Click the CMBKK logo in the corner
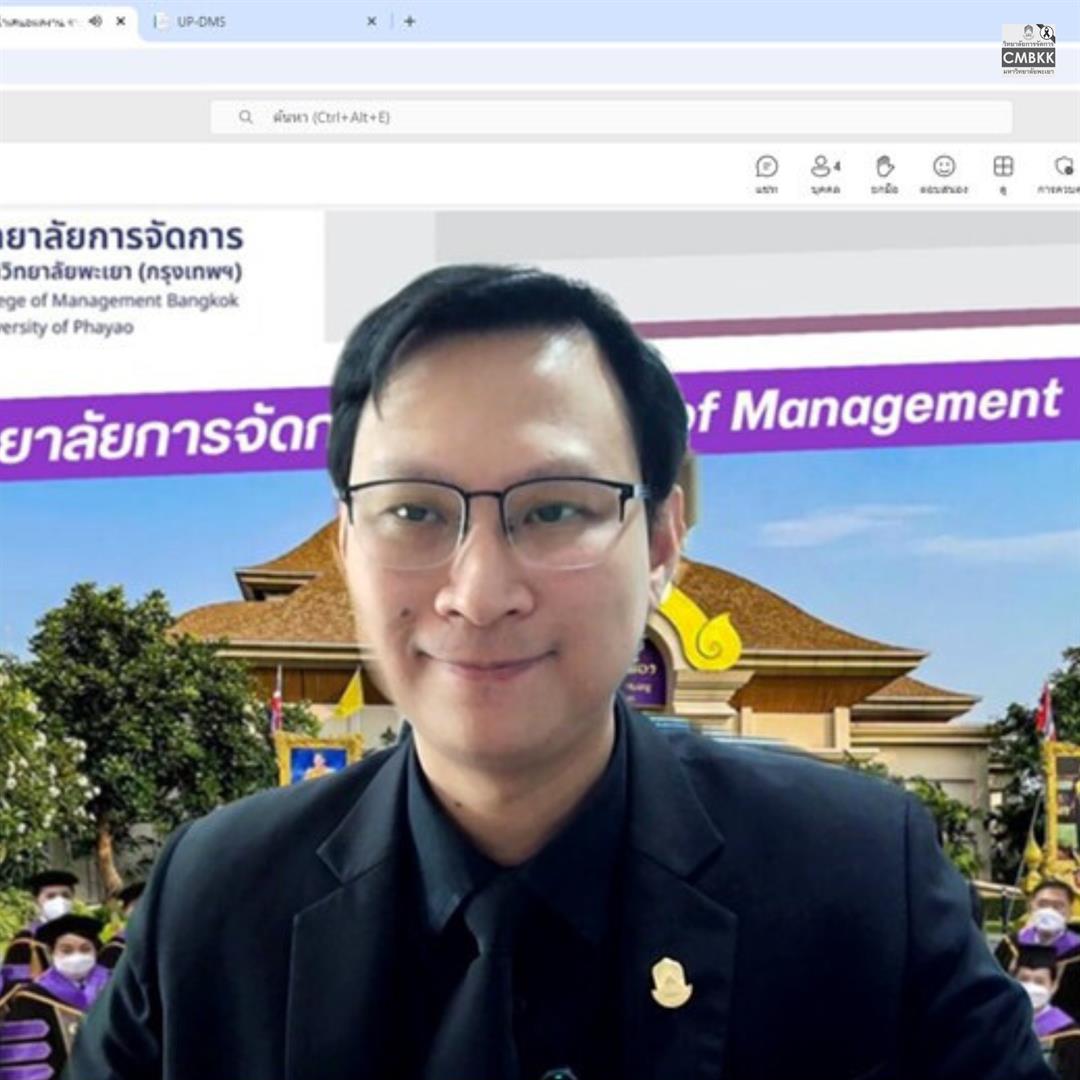Screen dimensions: 1080x1080 point(1028,50)
